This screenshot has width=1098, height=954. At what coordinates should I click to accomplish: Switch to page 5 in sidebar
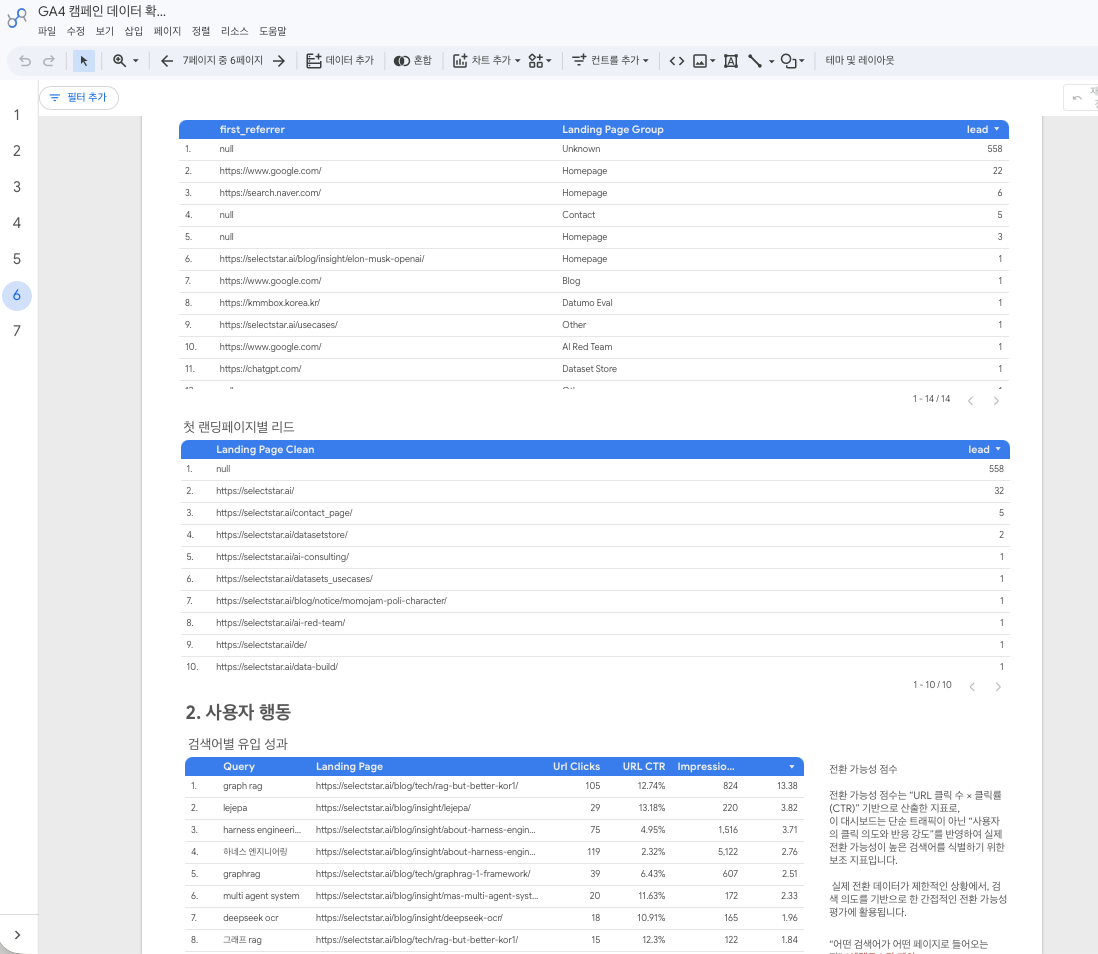click(17, 259)
